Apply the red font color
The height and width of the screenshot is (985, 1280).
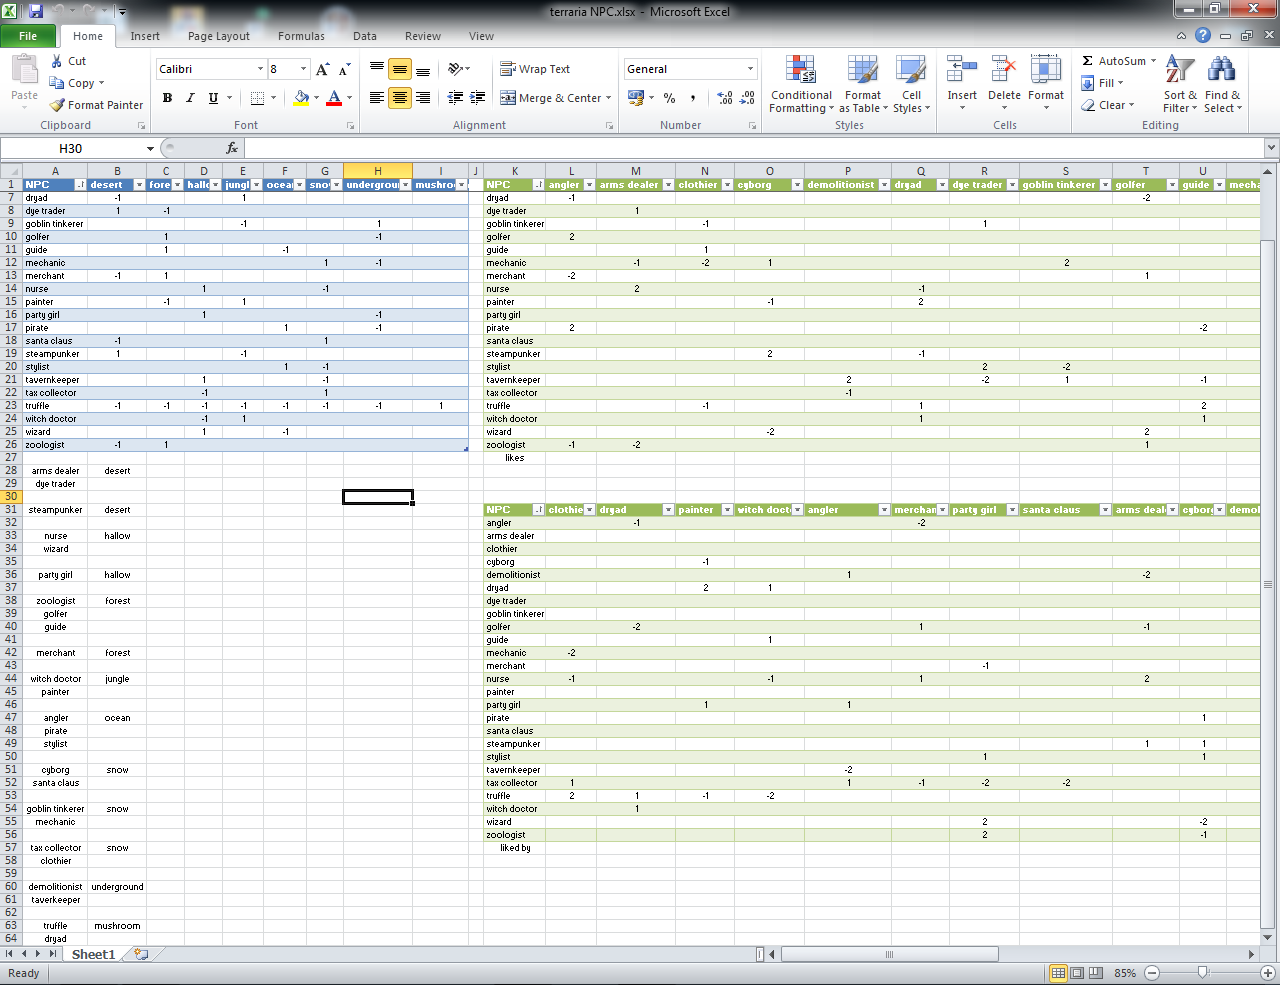click(x=334, y=98)
